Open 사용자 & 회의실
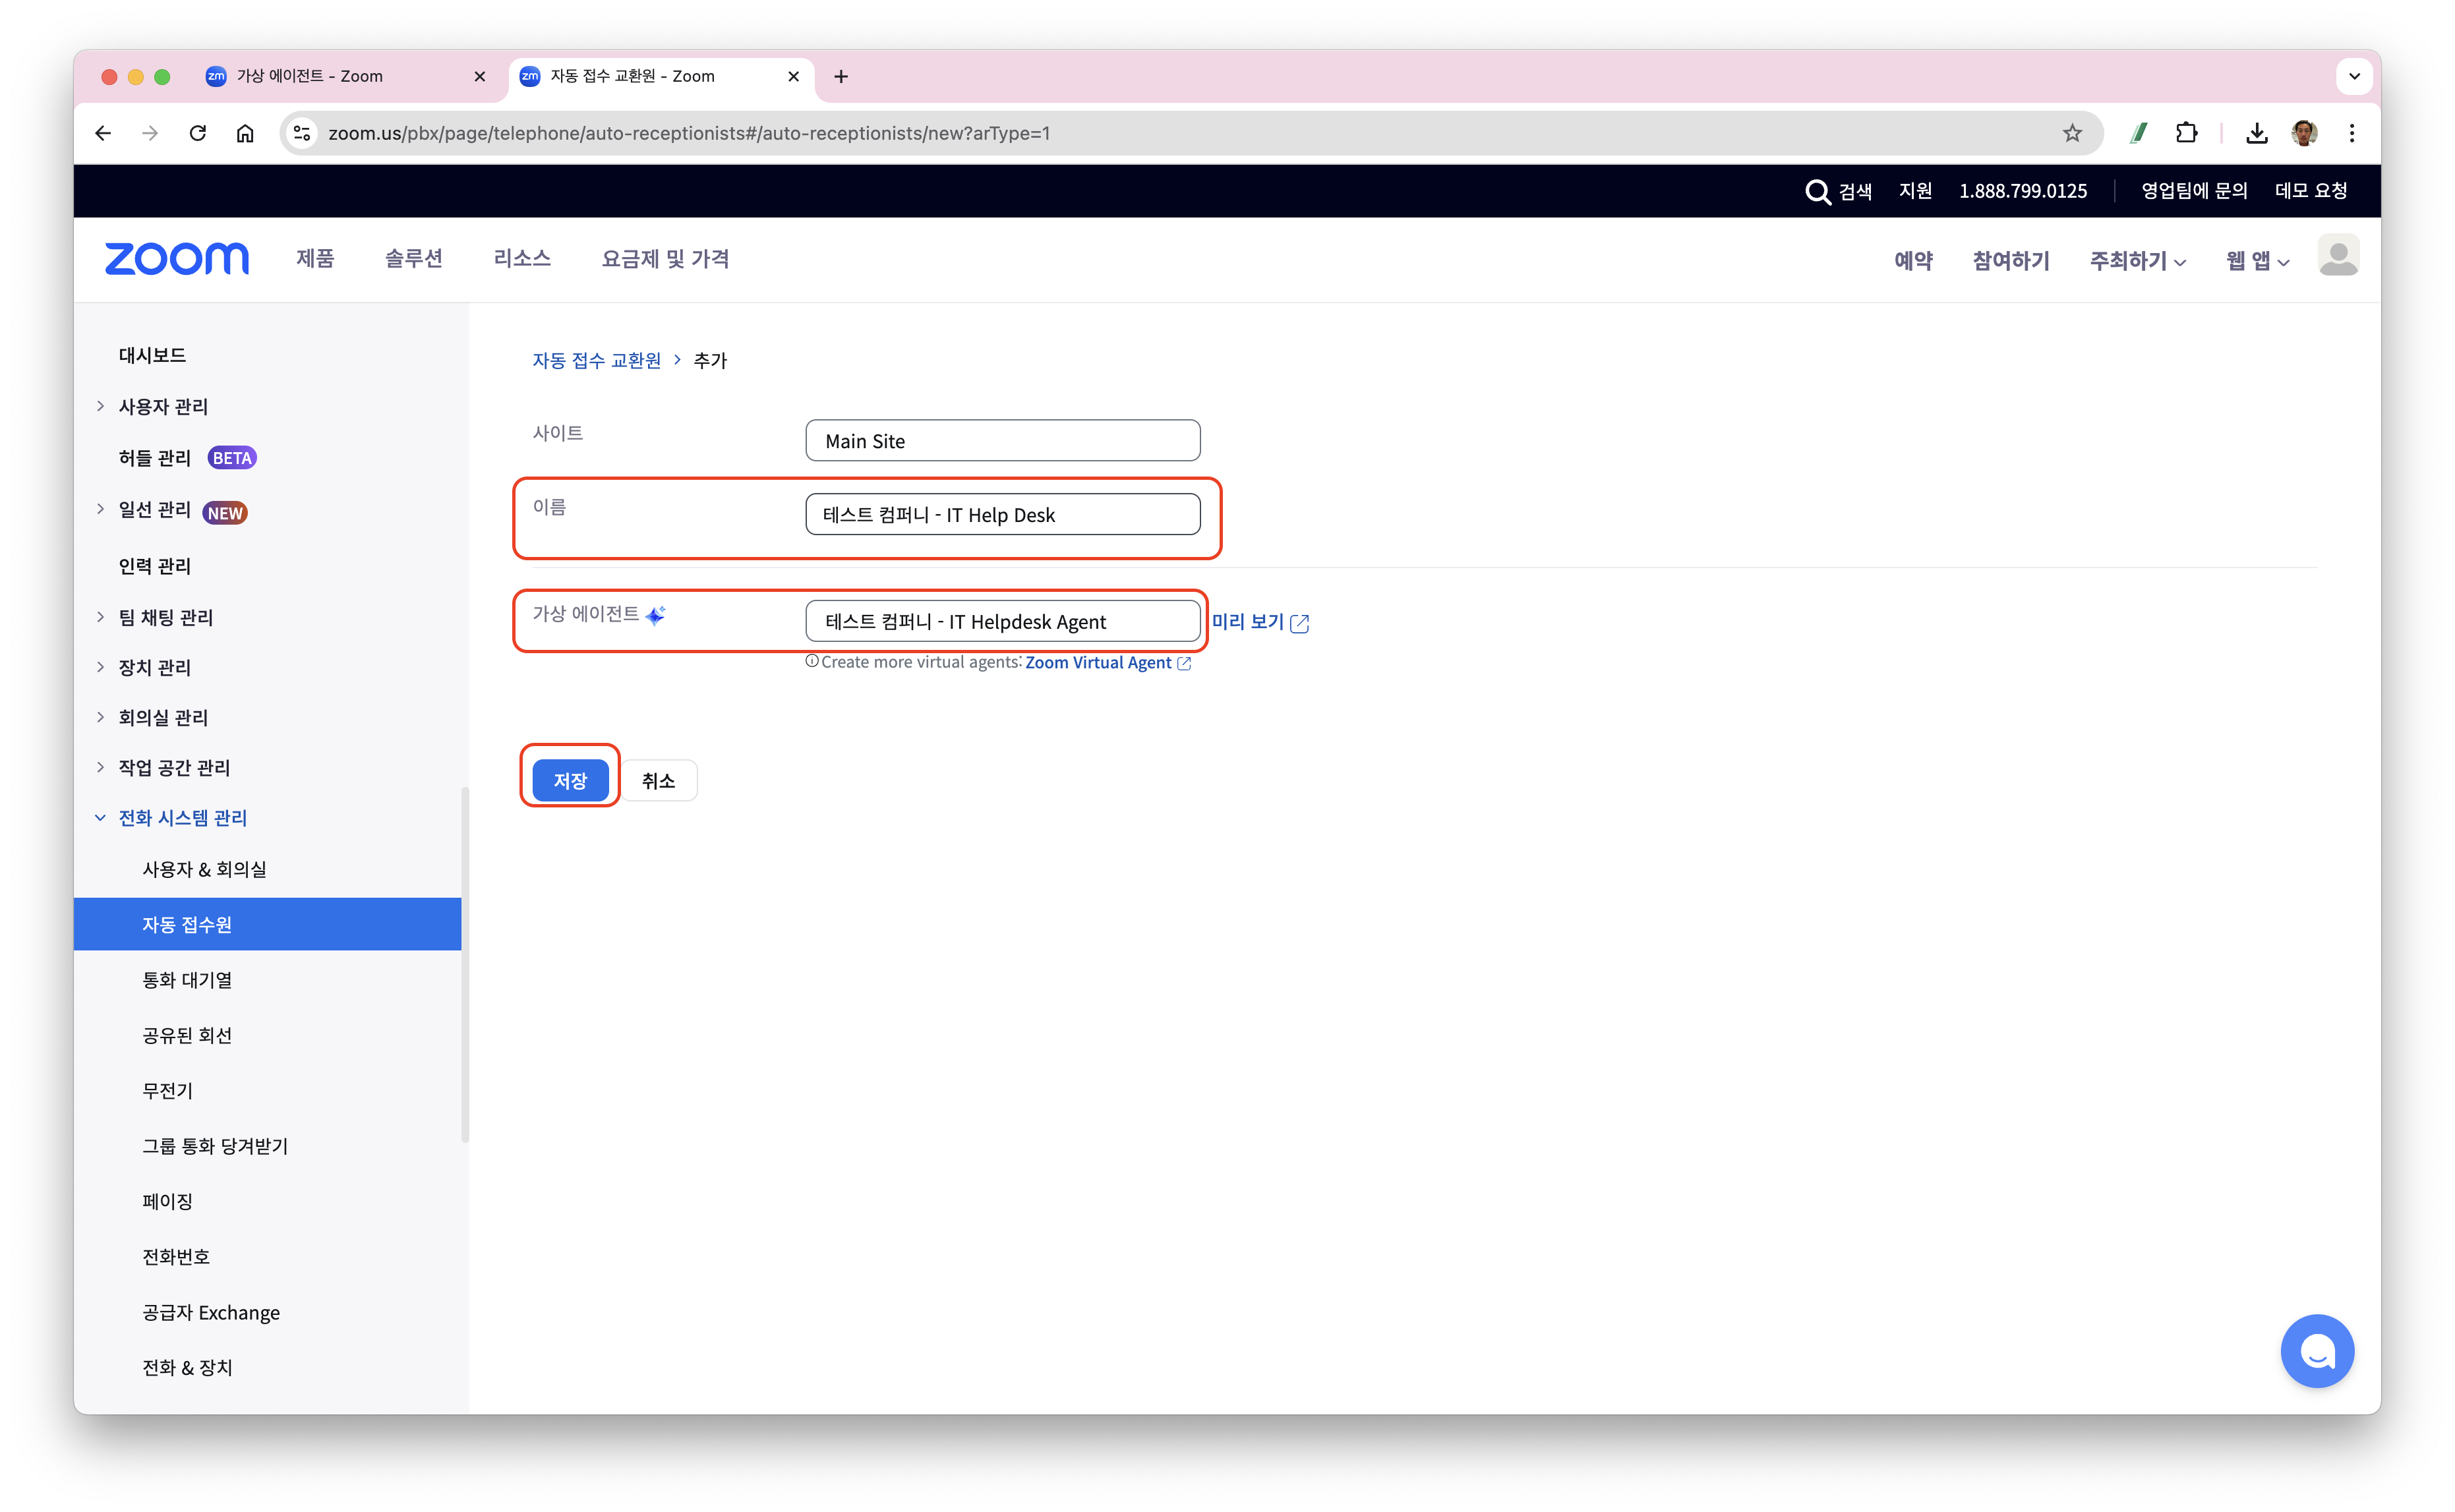Screen dimensions: 2455x1512 coord(204,869)
